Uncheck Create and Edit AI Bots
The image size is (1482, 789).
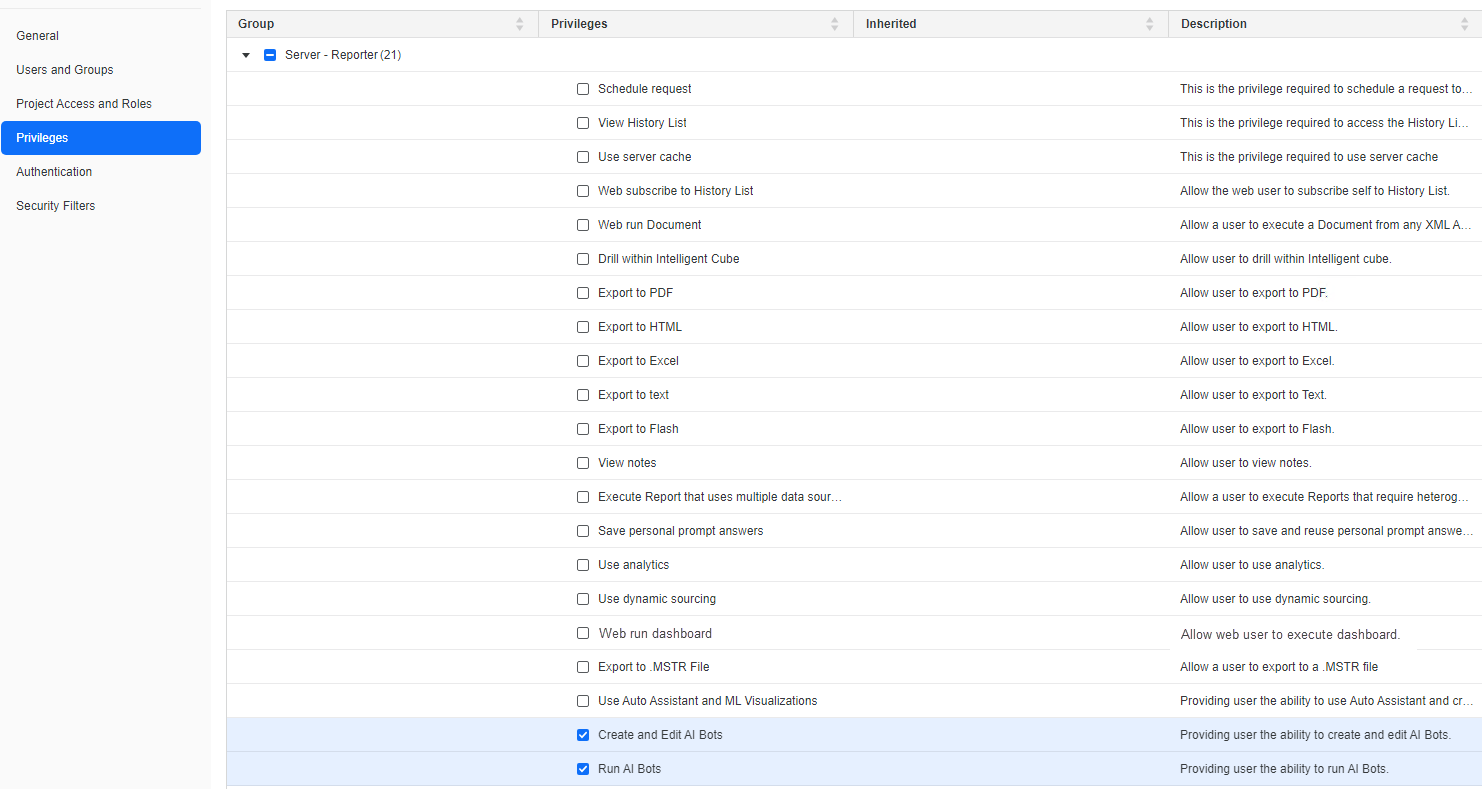583,735
